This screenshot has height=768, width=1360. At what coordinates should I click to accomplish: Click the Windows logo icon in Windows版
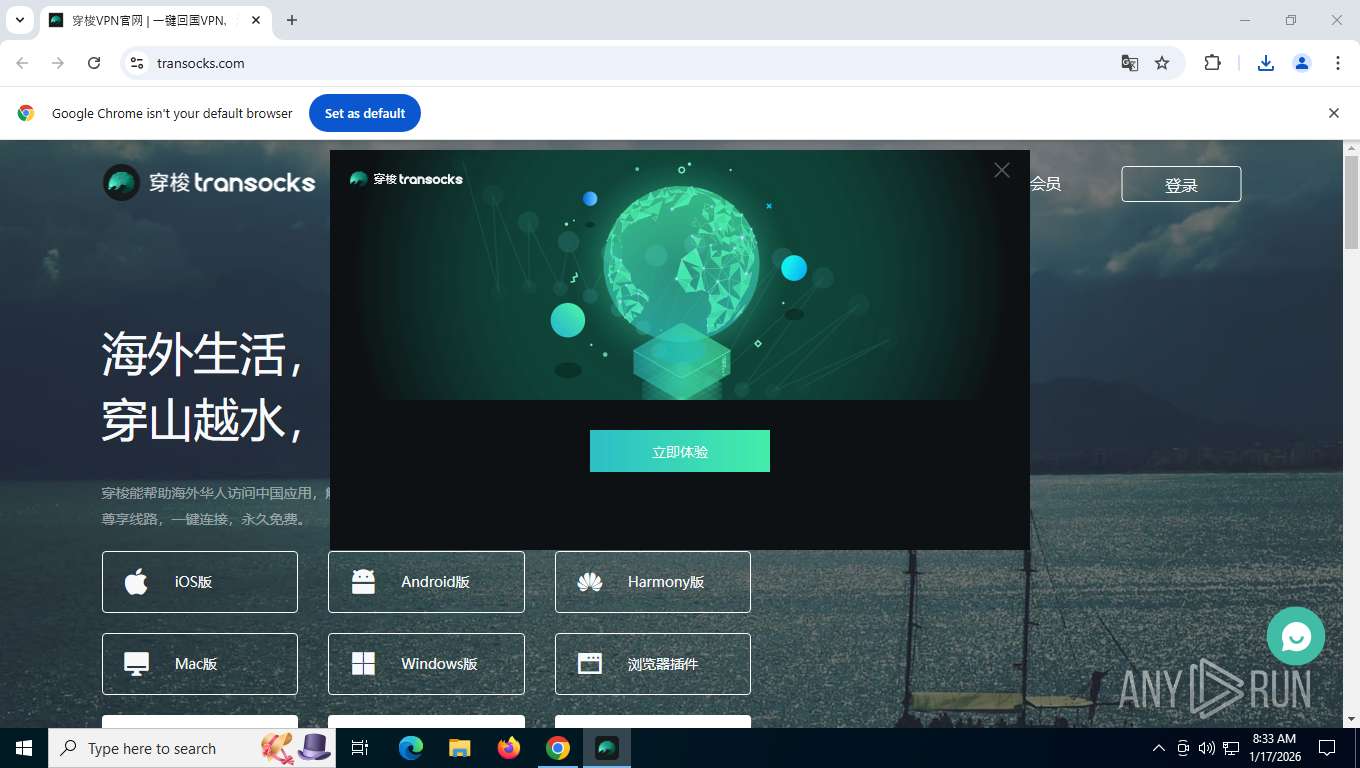click(x=363, y=664)
